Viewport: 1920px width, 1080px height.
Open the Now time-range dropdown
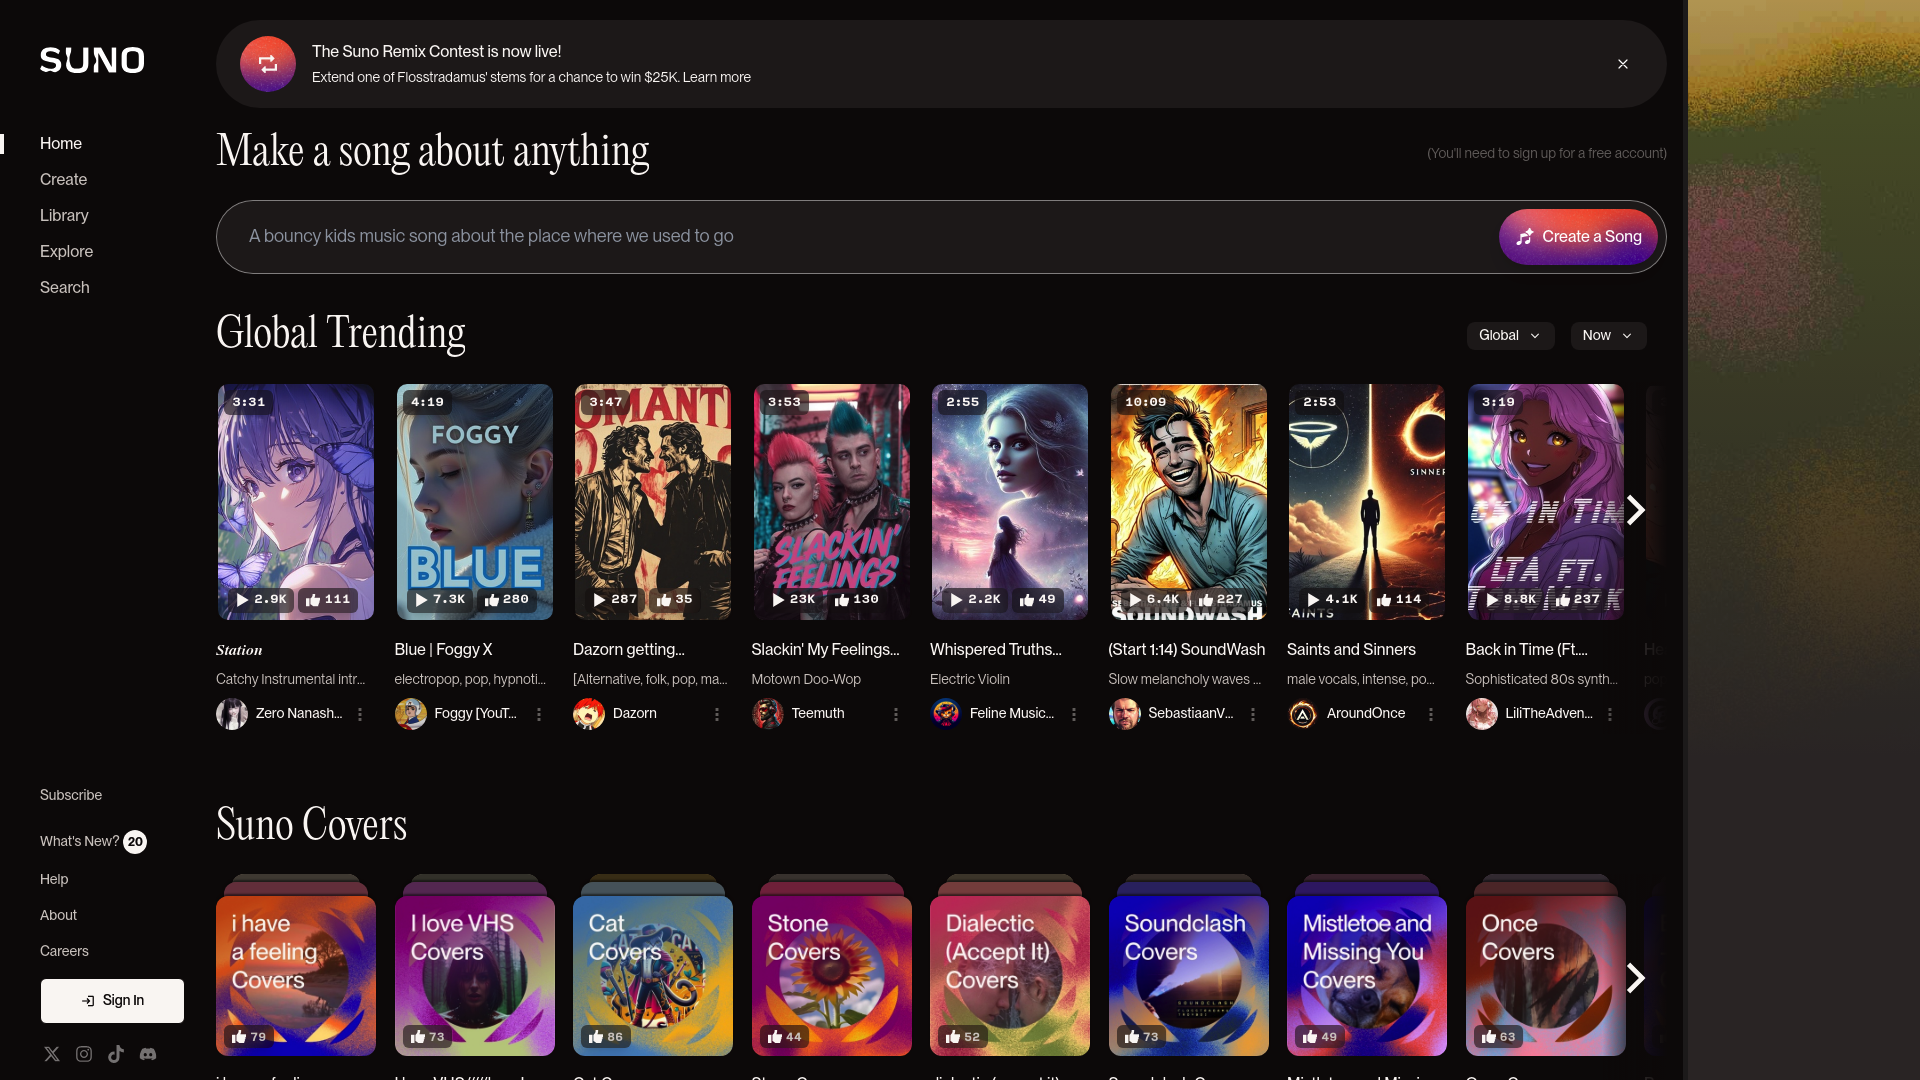1608,336
